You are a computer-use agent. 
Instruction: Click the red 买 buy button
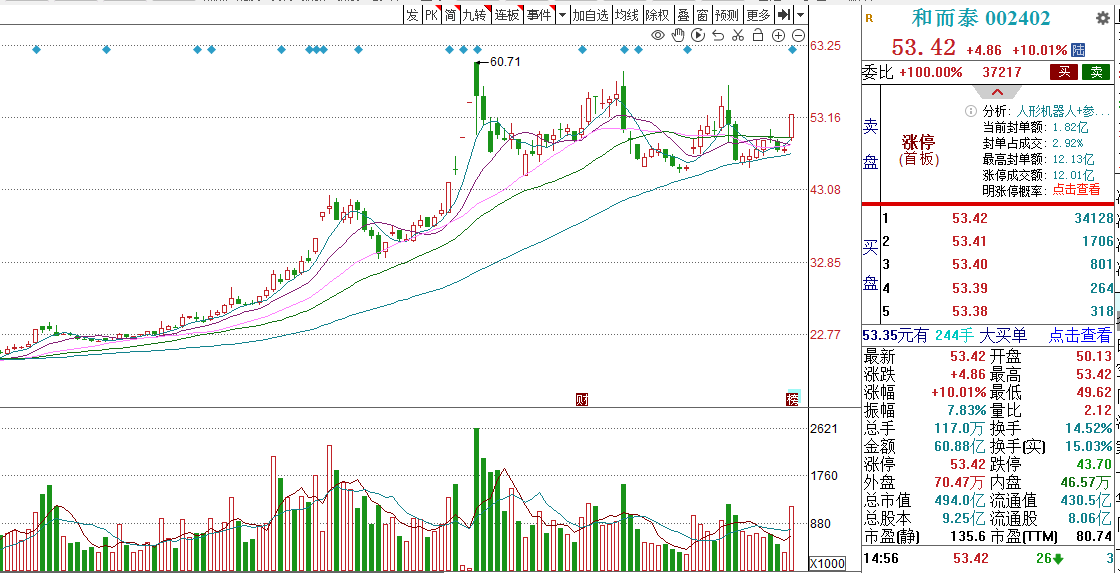coord(1064,71)
